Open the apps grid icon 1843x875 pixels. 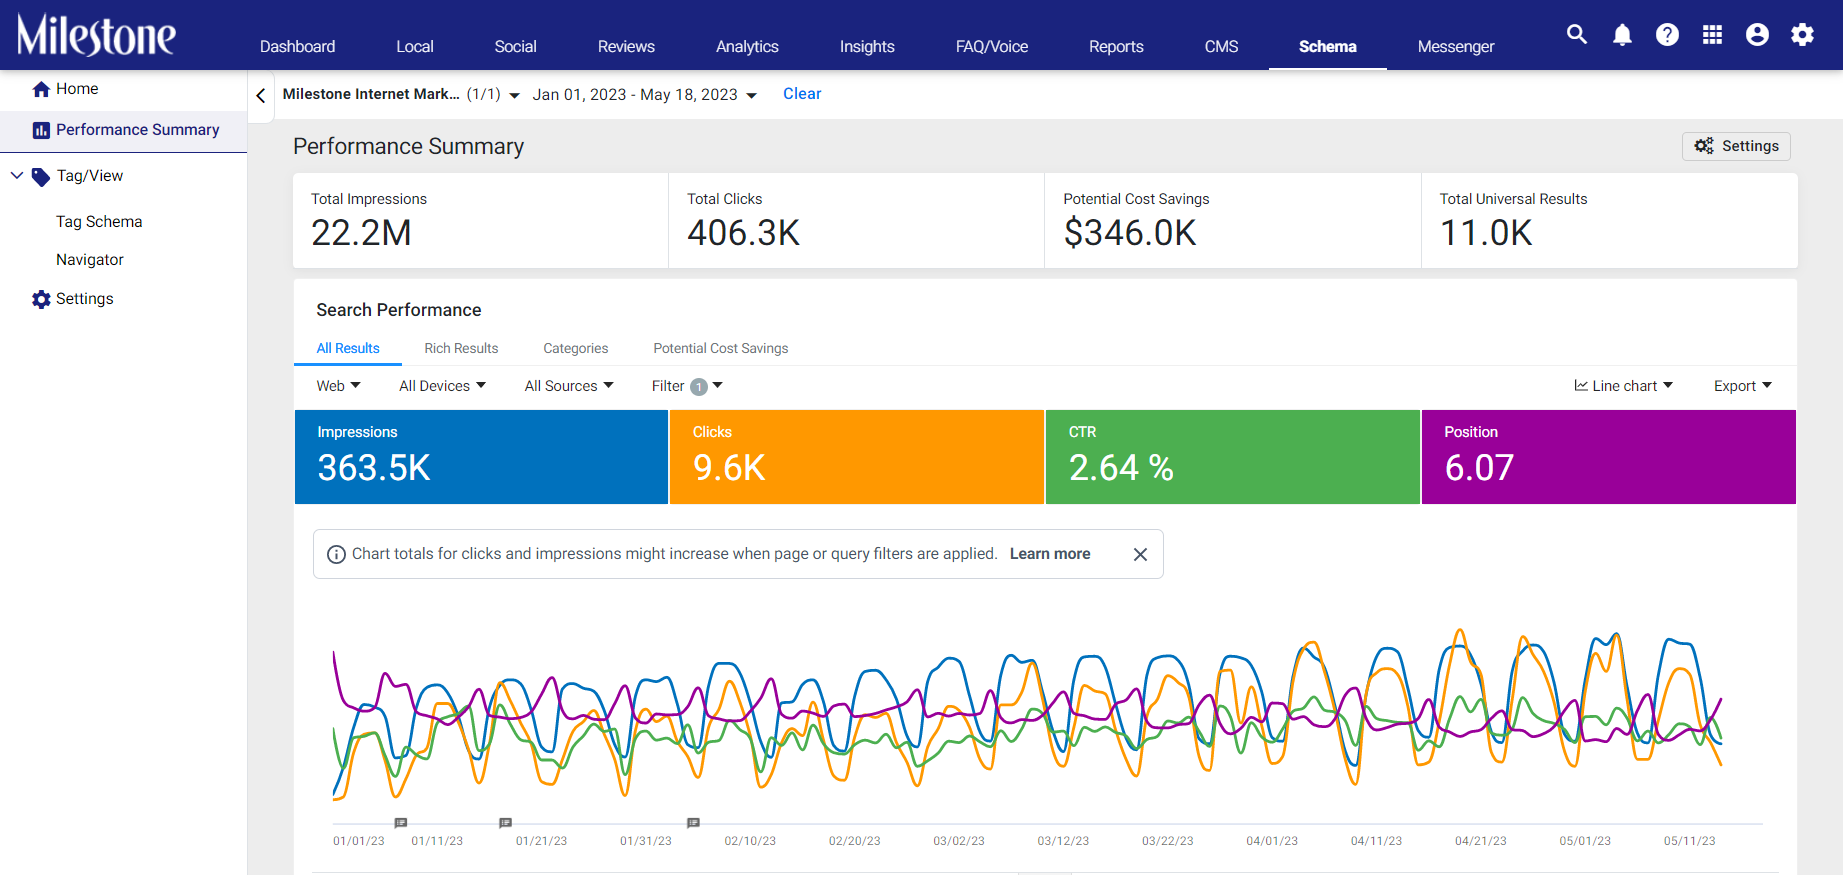[x=1712, y=35]
